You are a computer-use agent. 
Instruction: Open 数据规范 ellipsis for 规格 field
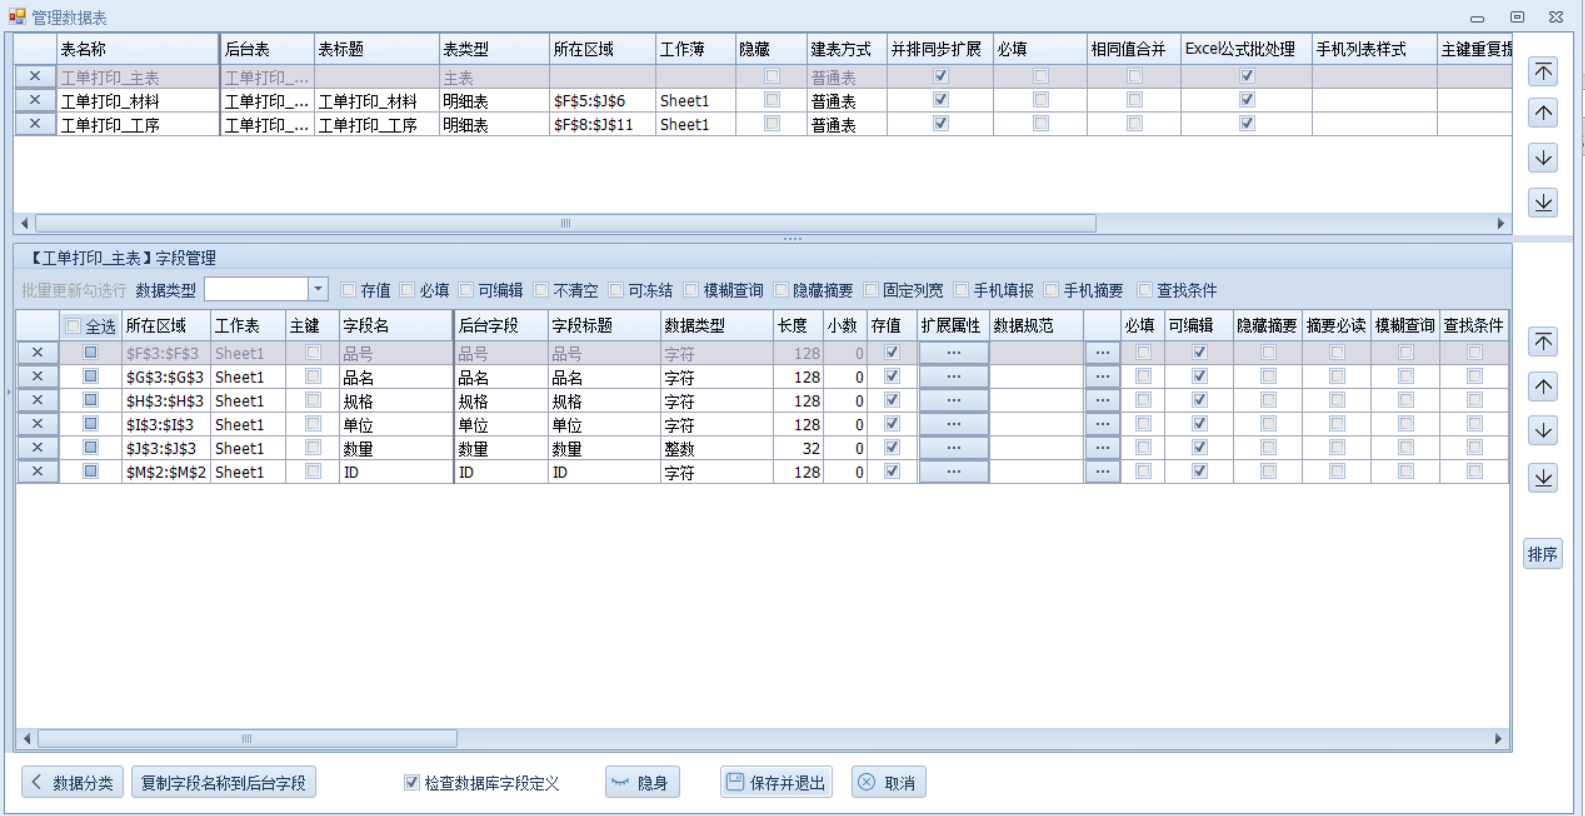point(1102,401)
